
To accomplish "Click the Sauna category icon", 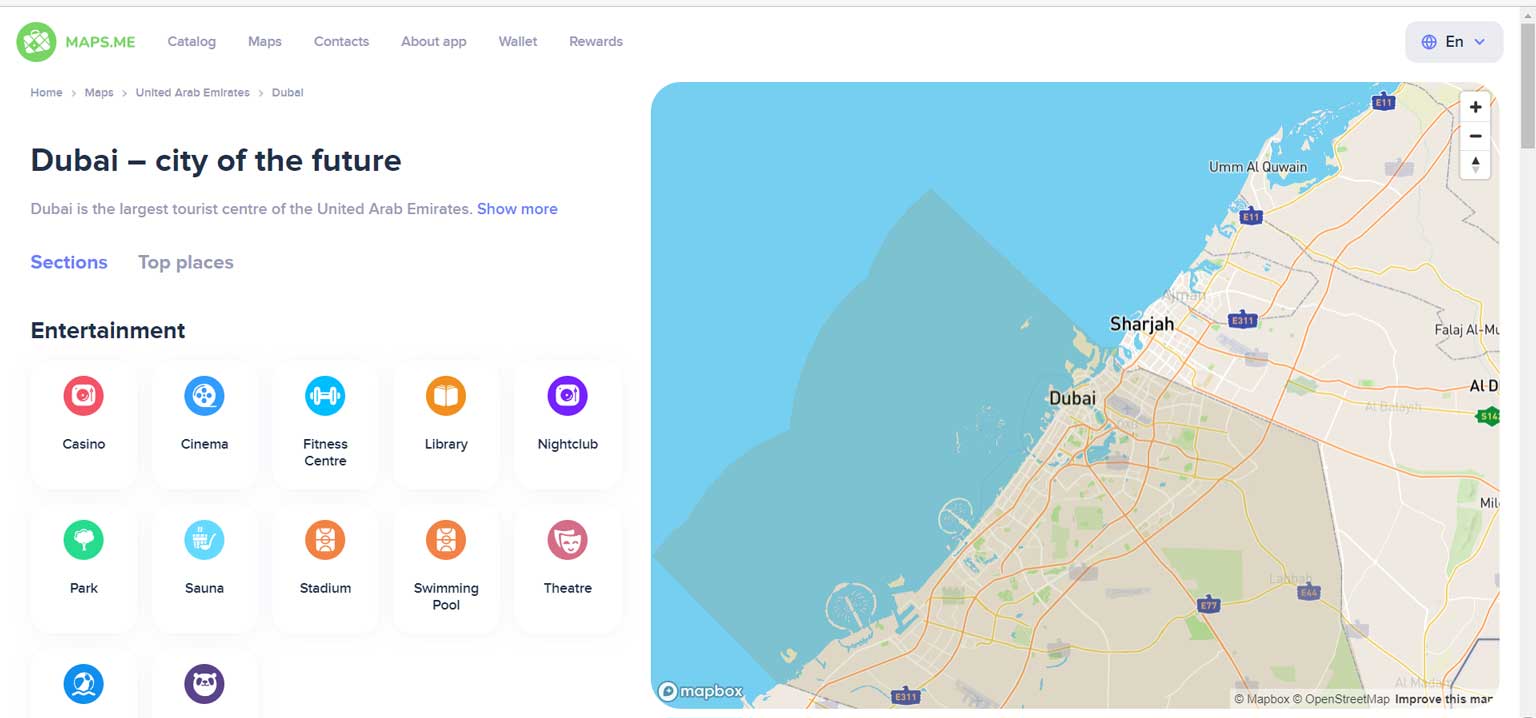I will pos(204,539).
